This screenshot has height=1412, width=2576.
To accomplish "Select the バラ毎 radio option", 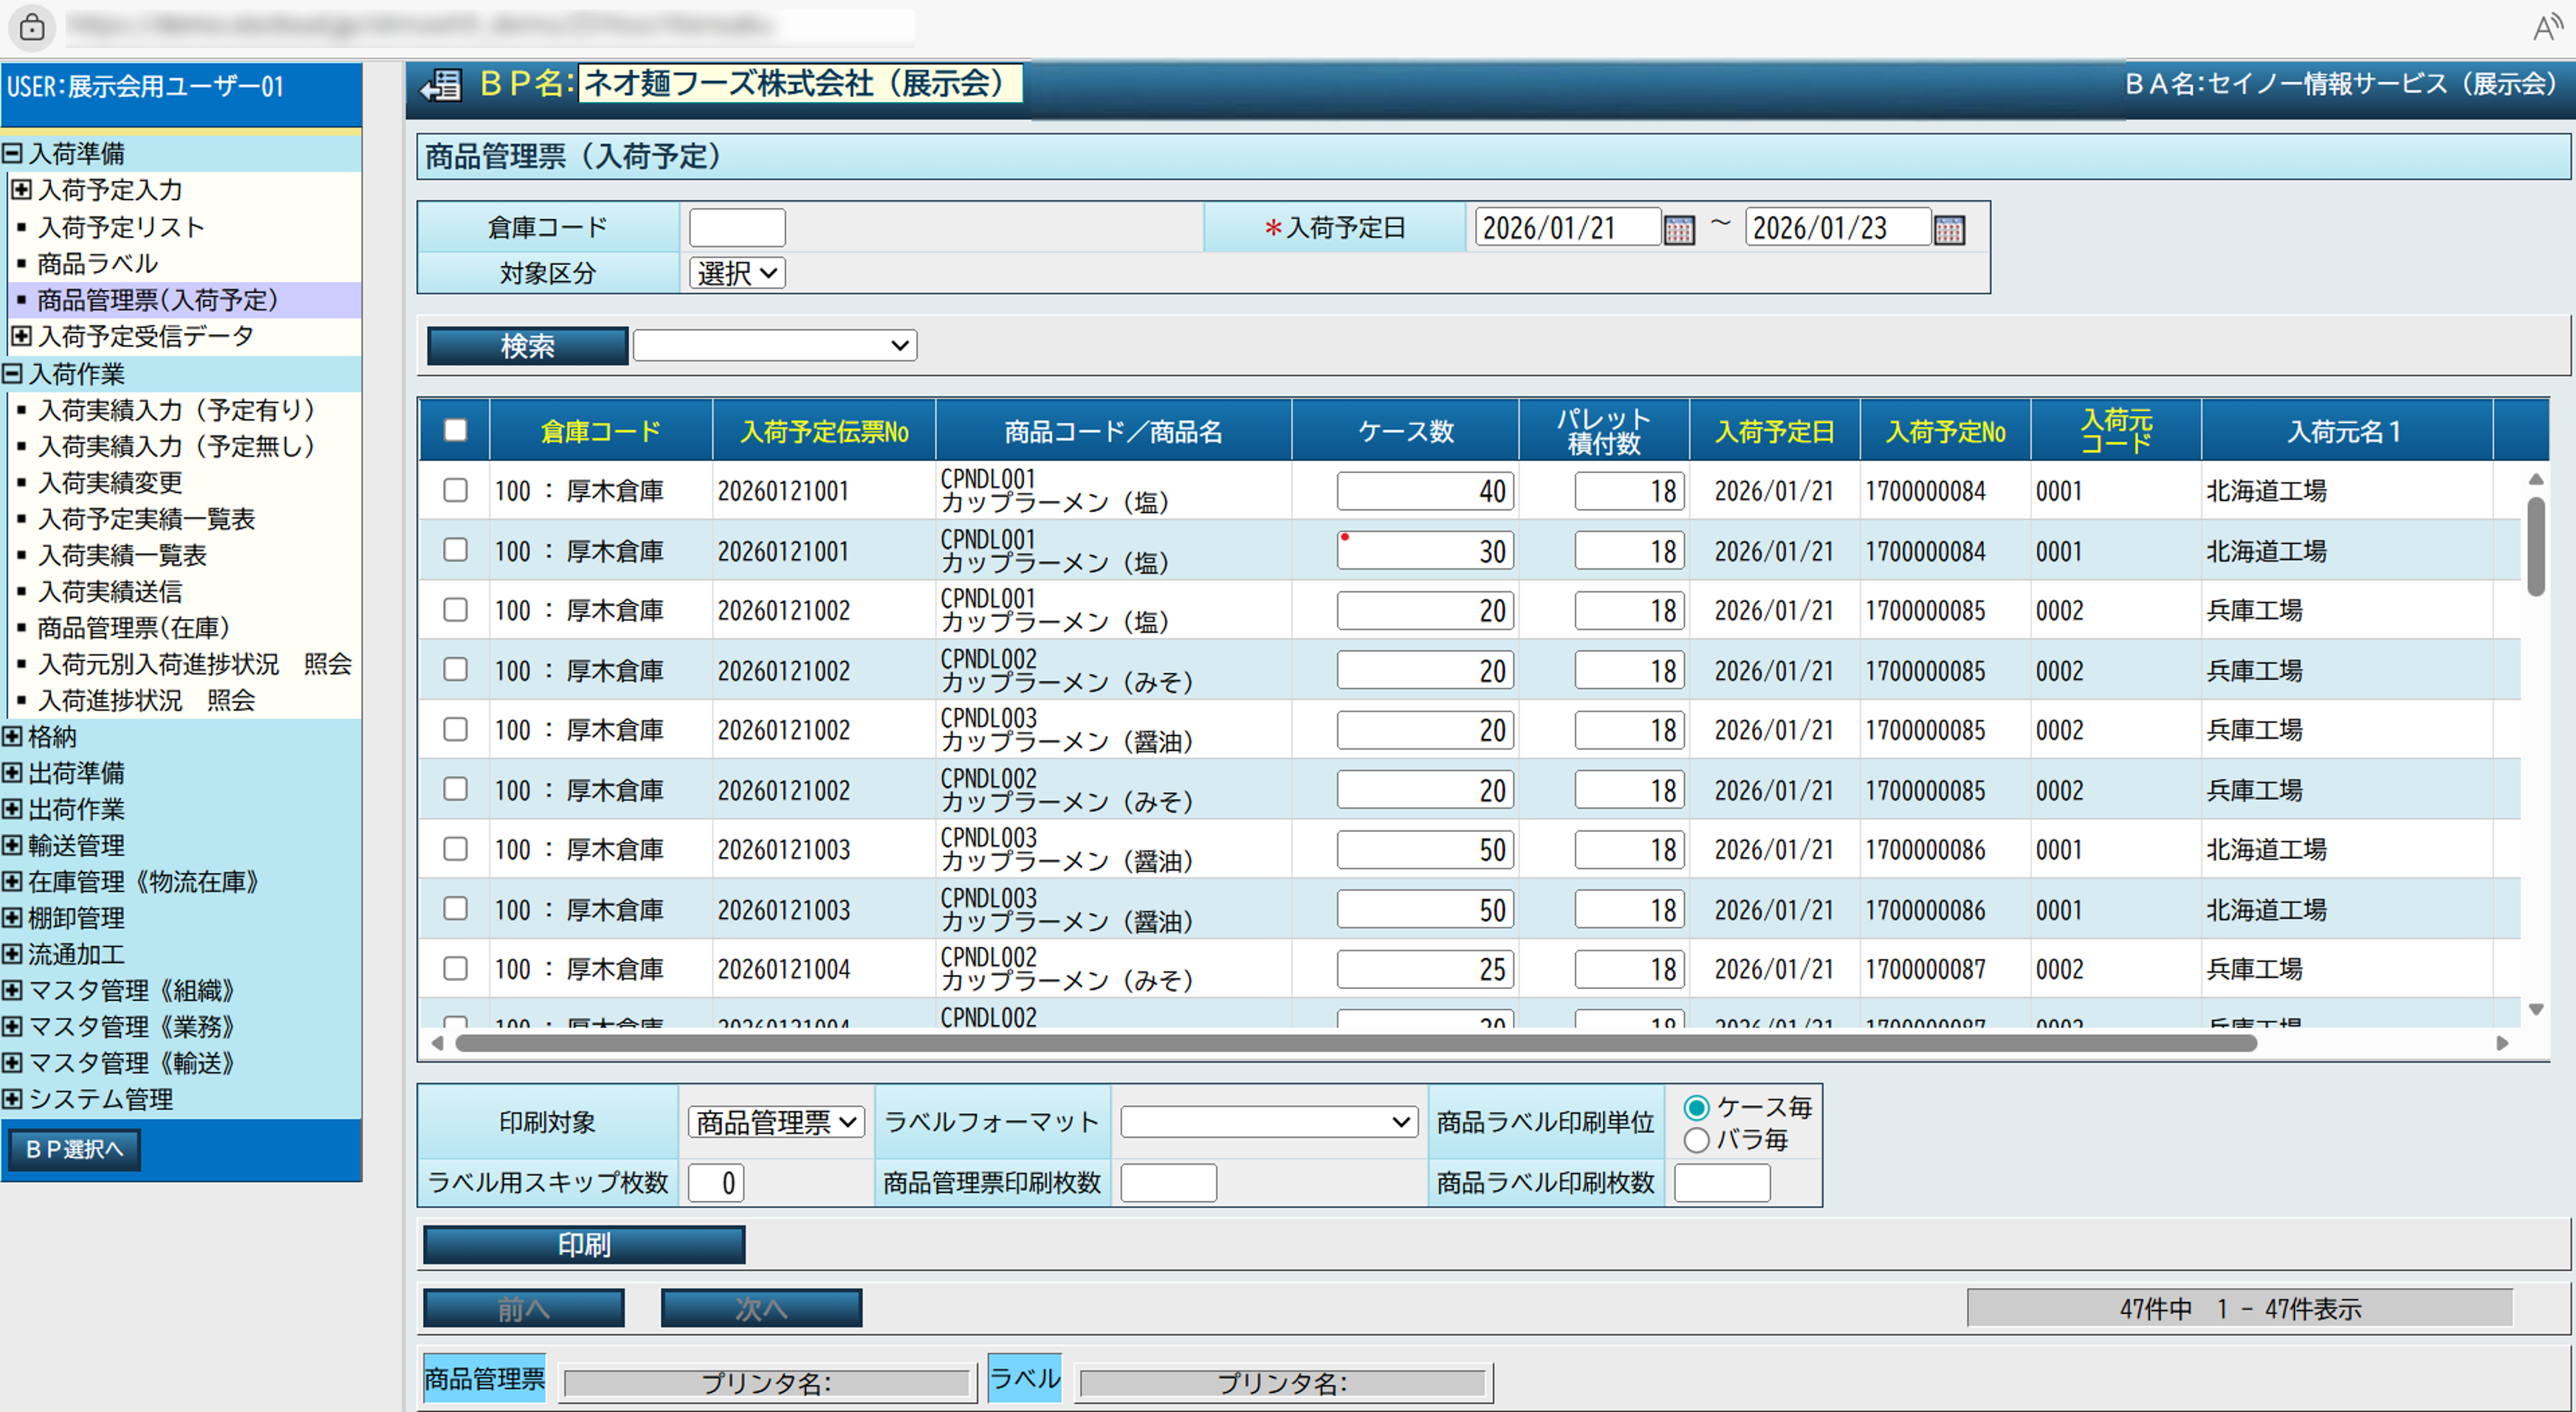I will tap(1696, 1140).
